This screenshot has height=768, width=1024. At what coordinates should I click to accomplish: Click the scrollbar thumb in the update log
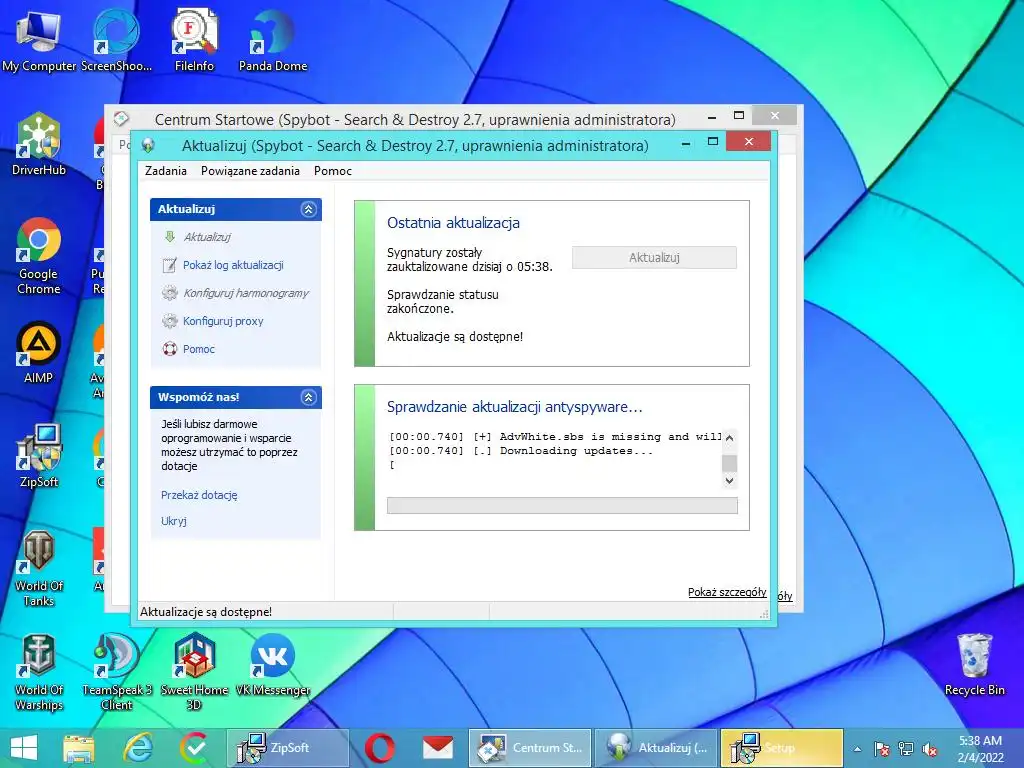tap(729, 463)
